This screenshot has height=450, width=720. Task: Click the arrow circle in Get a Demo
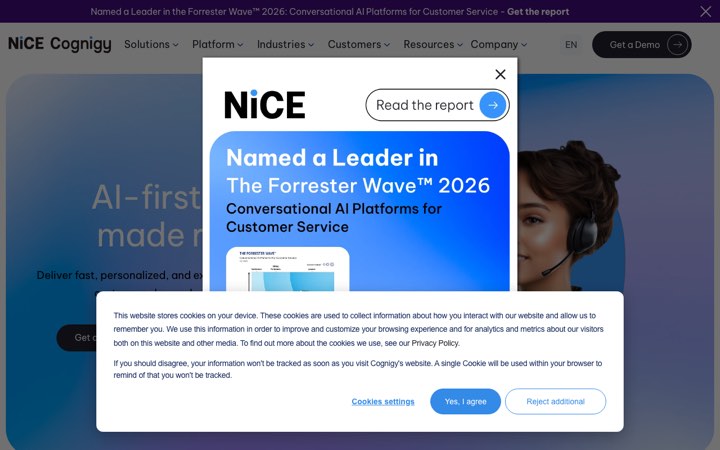tap(677, 45)
